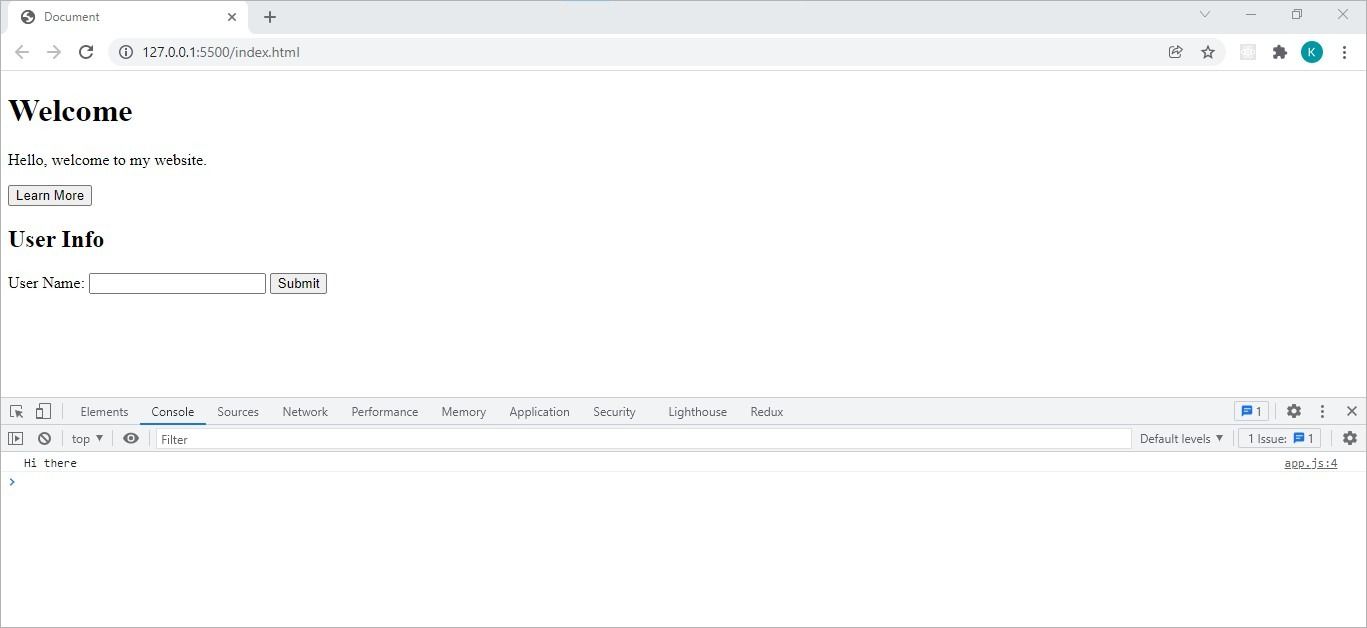Viewport: 1367px width, 628px height.
Task: Focus the console prompt line
Action: (683, 482)
